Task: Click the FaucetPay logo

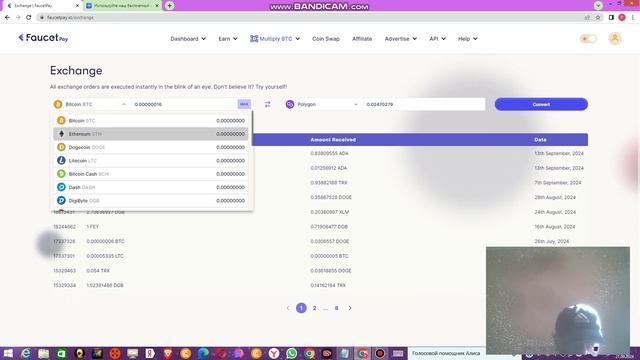Action: tap(43, 38)
